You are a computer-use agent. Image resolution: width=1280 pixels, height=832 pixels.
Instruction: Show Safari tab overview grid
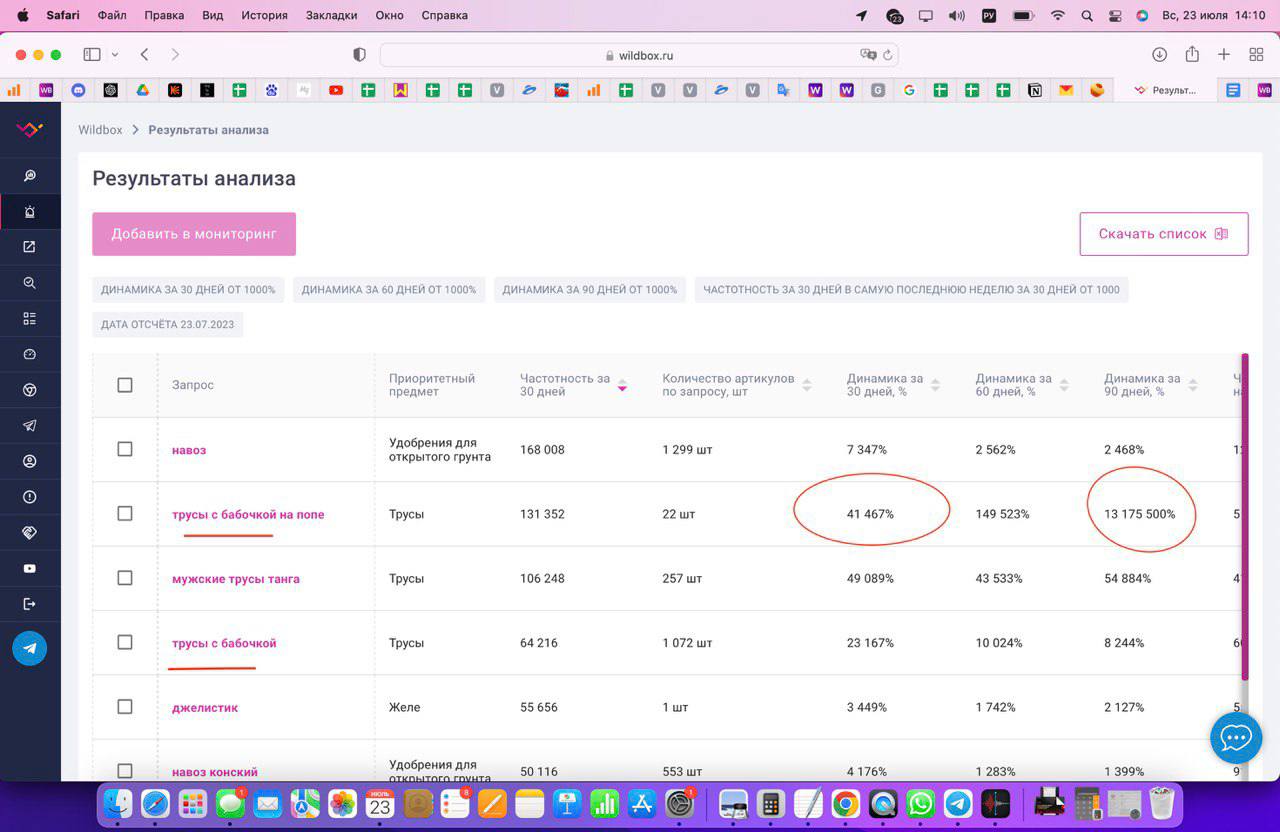coord(1257,55)
